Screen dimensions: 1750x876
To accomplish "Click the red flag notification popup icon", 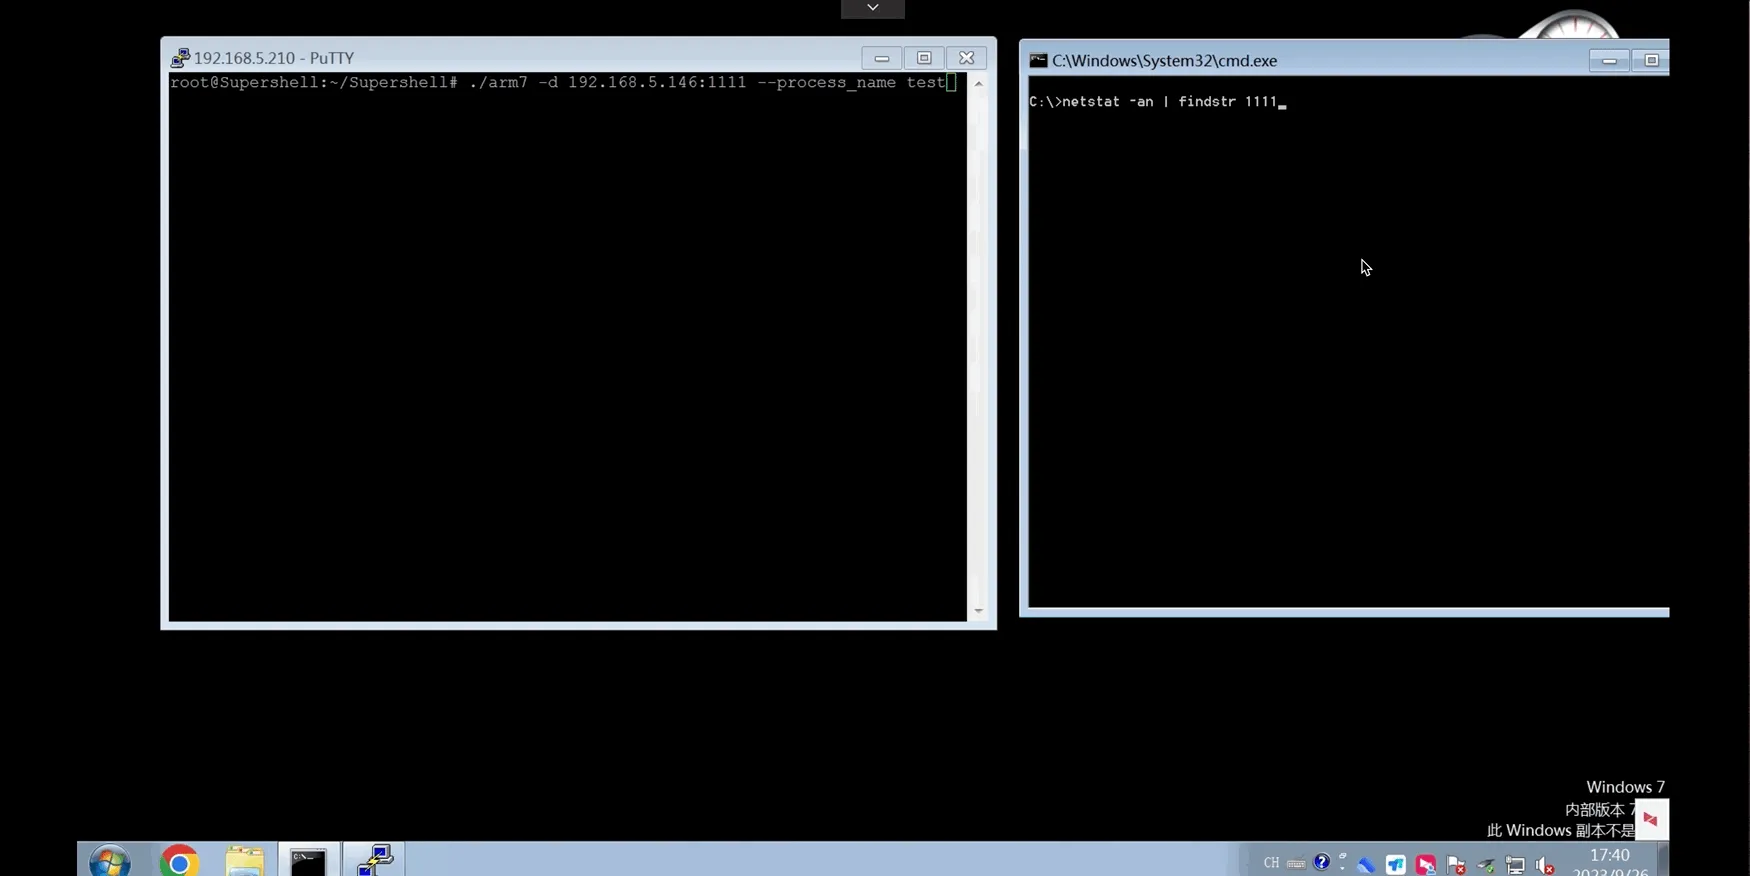I will coord(1650,819).
